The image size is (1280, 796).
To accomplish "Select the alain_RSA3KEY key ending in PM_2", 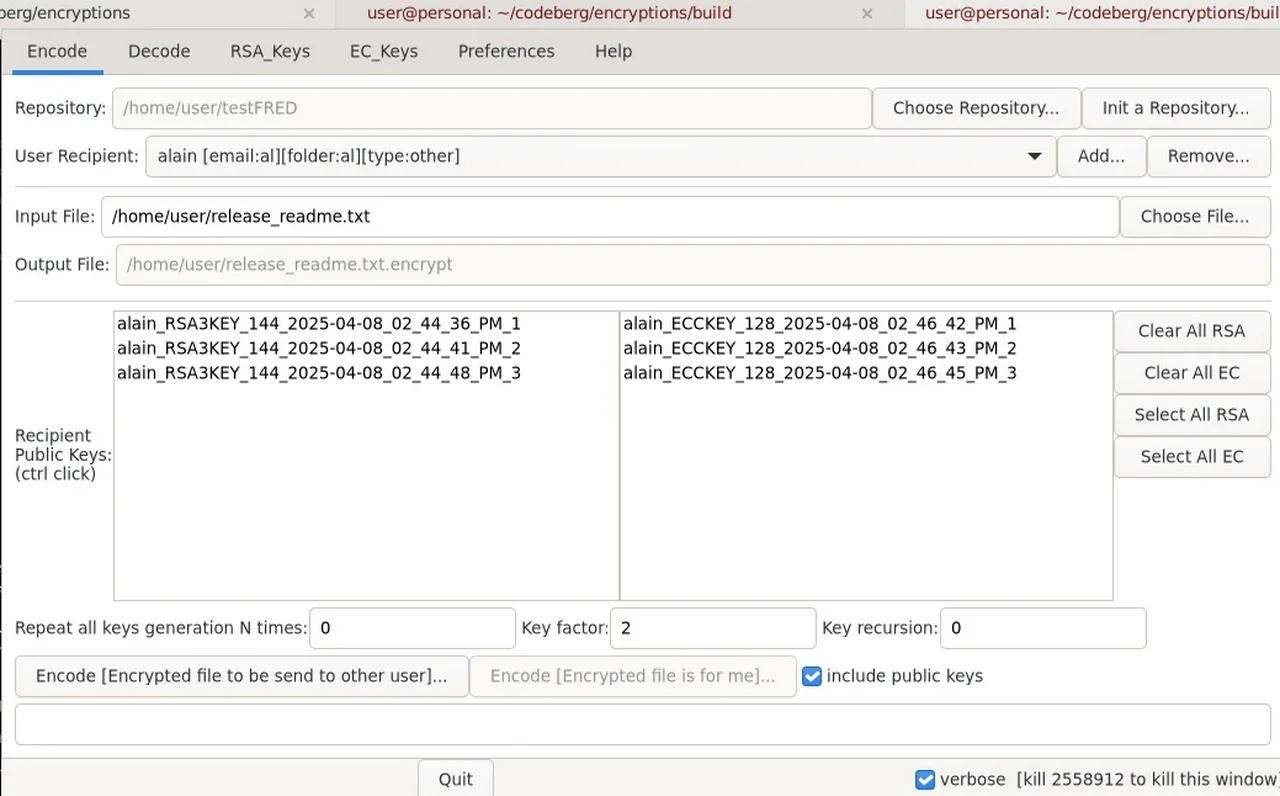I will [x=318, y=348].
